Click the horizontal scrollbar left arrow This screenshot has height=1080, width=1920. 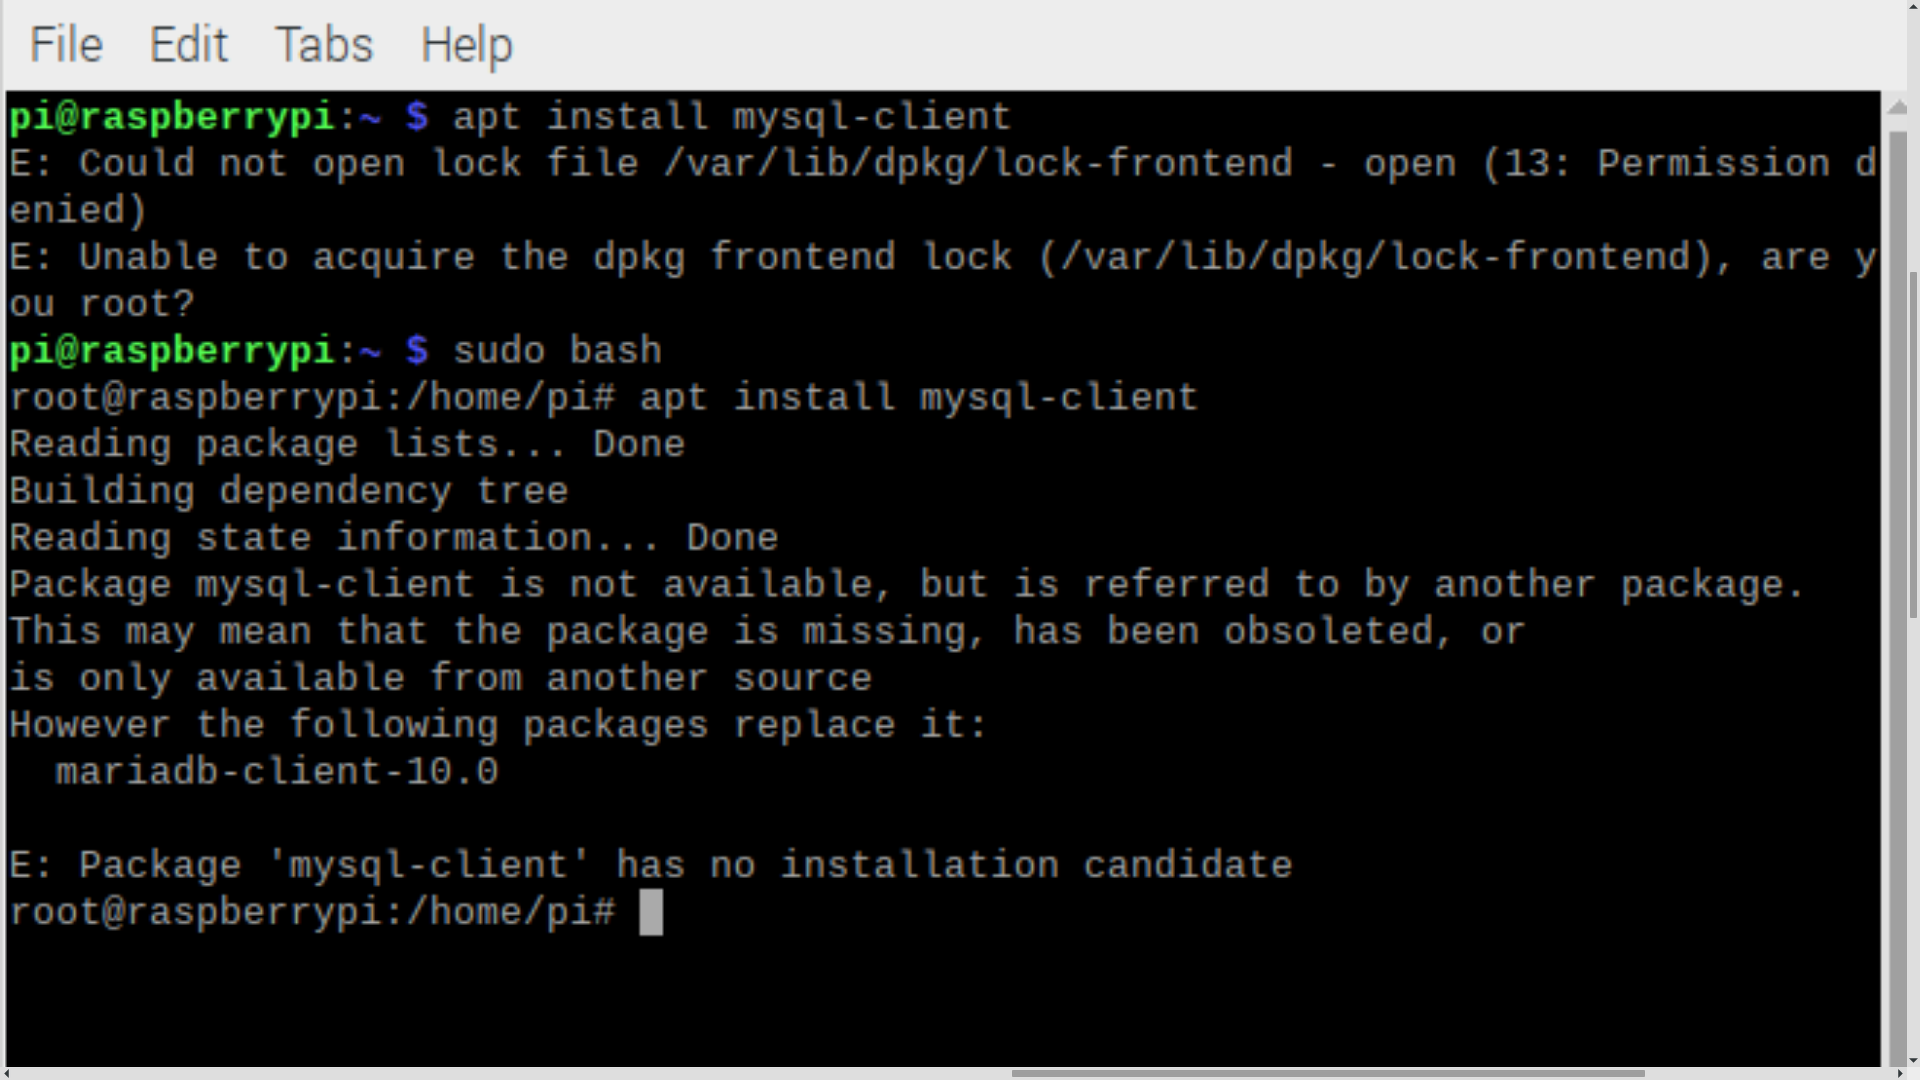(x=8, y=1074)
